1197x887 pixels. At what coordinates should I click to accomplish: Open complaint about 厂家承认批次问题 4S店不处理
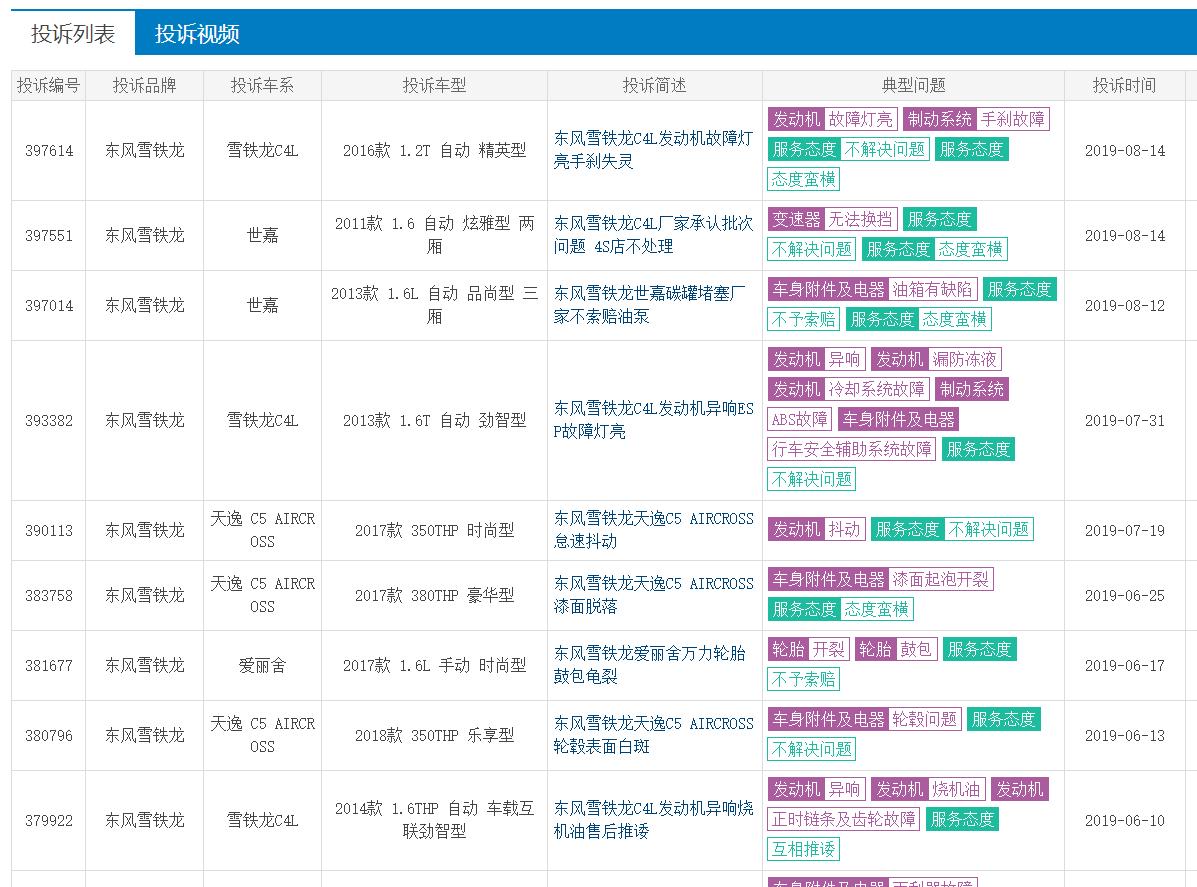653,235
